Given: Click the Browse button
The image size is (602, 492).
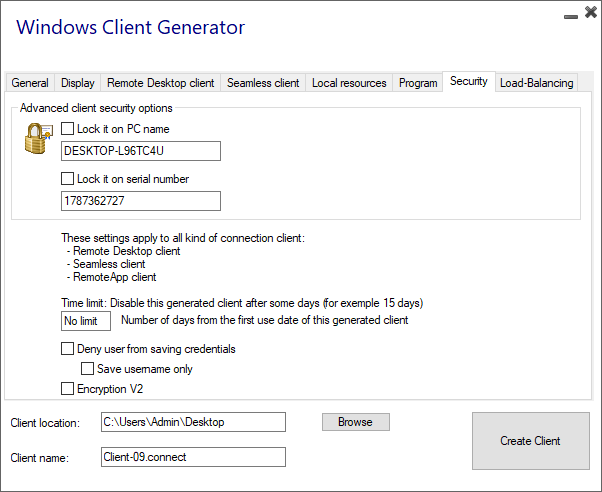Looking at the screenshot, I should pyautogui.click(x=355, y=422).
